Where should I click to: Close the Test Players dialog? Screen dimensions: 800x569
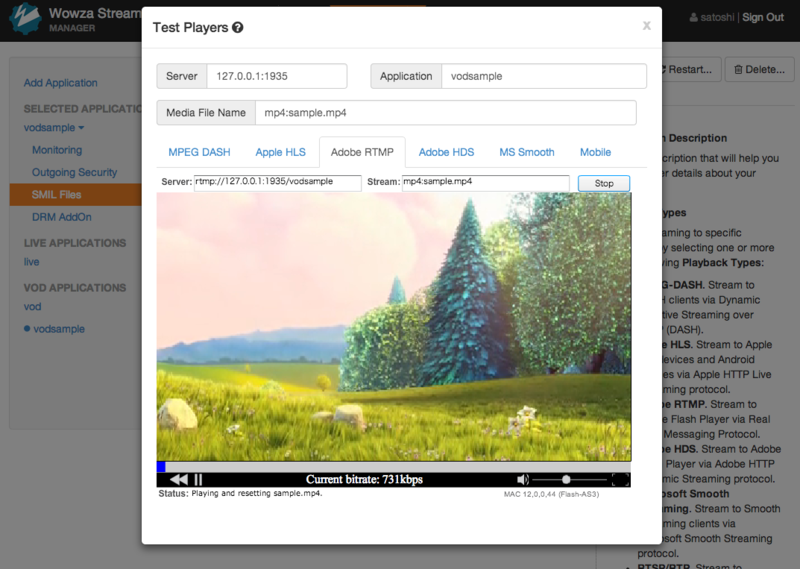(646, 26)
